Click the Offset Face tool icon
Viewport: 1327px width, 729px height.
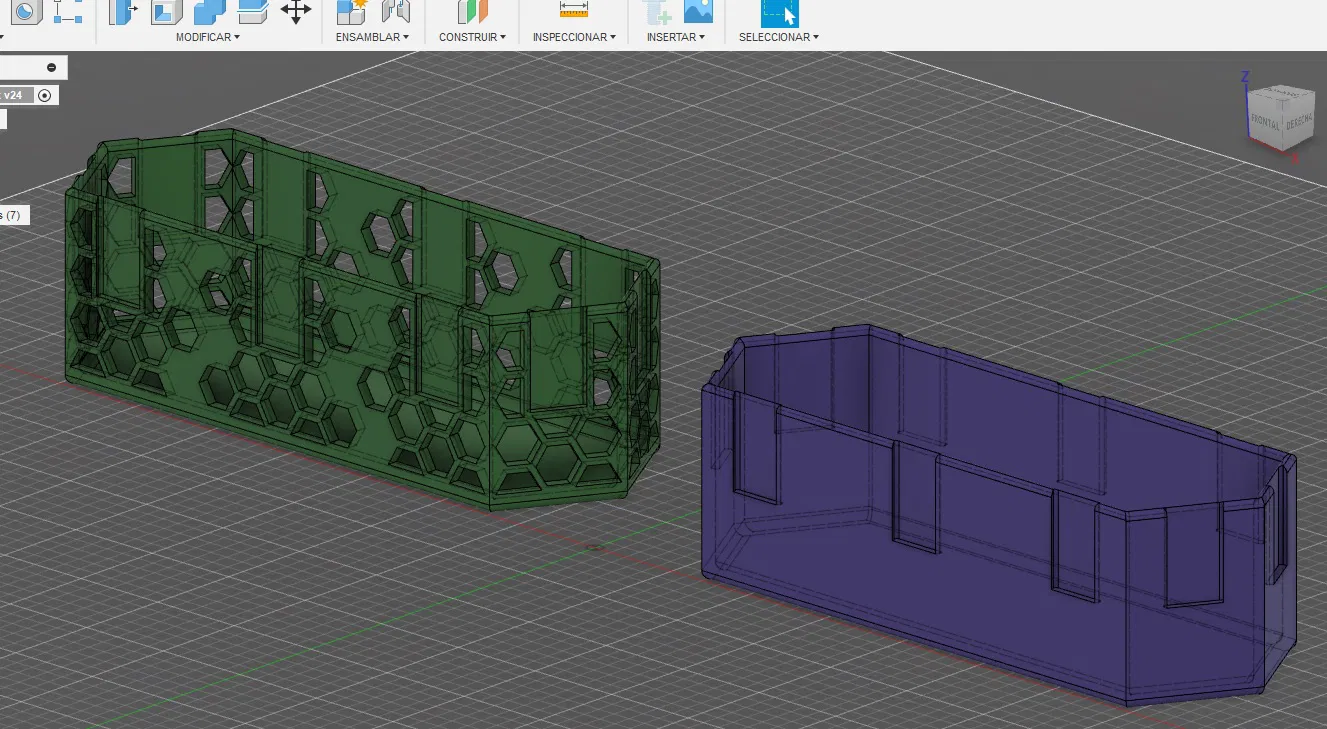(253, 12)
